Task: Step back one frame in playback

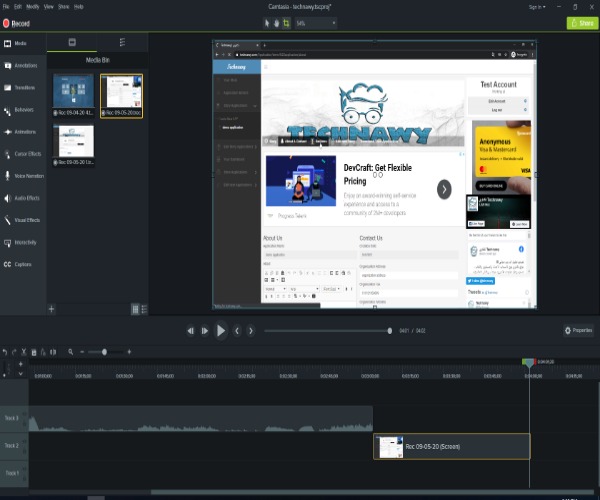Action: pos(191,331)
